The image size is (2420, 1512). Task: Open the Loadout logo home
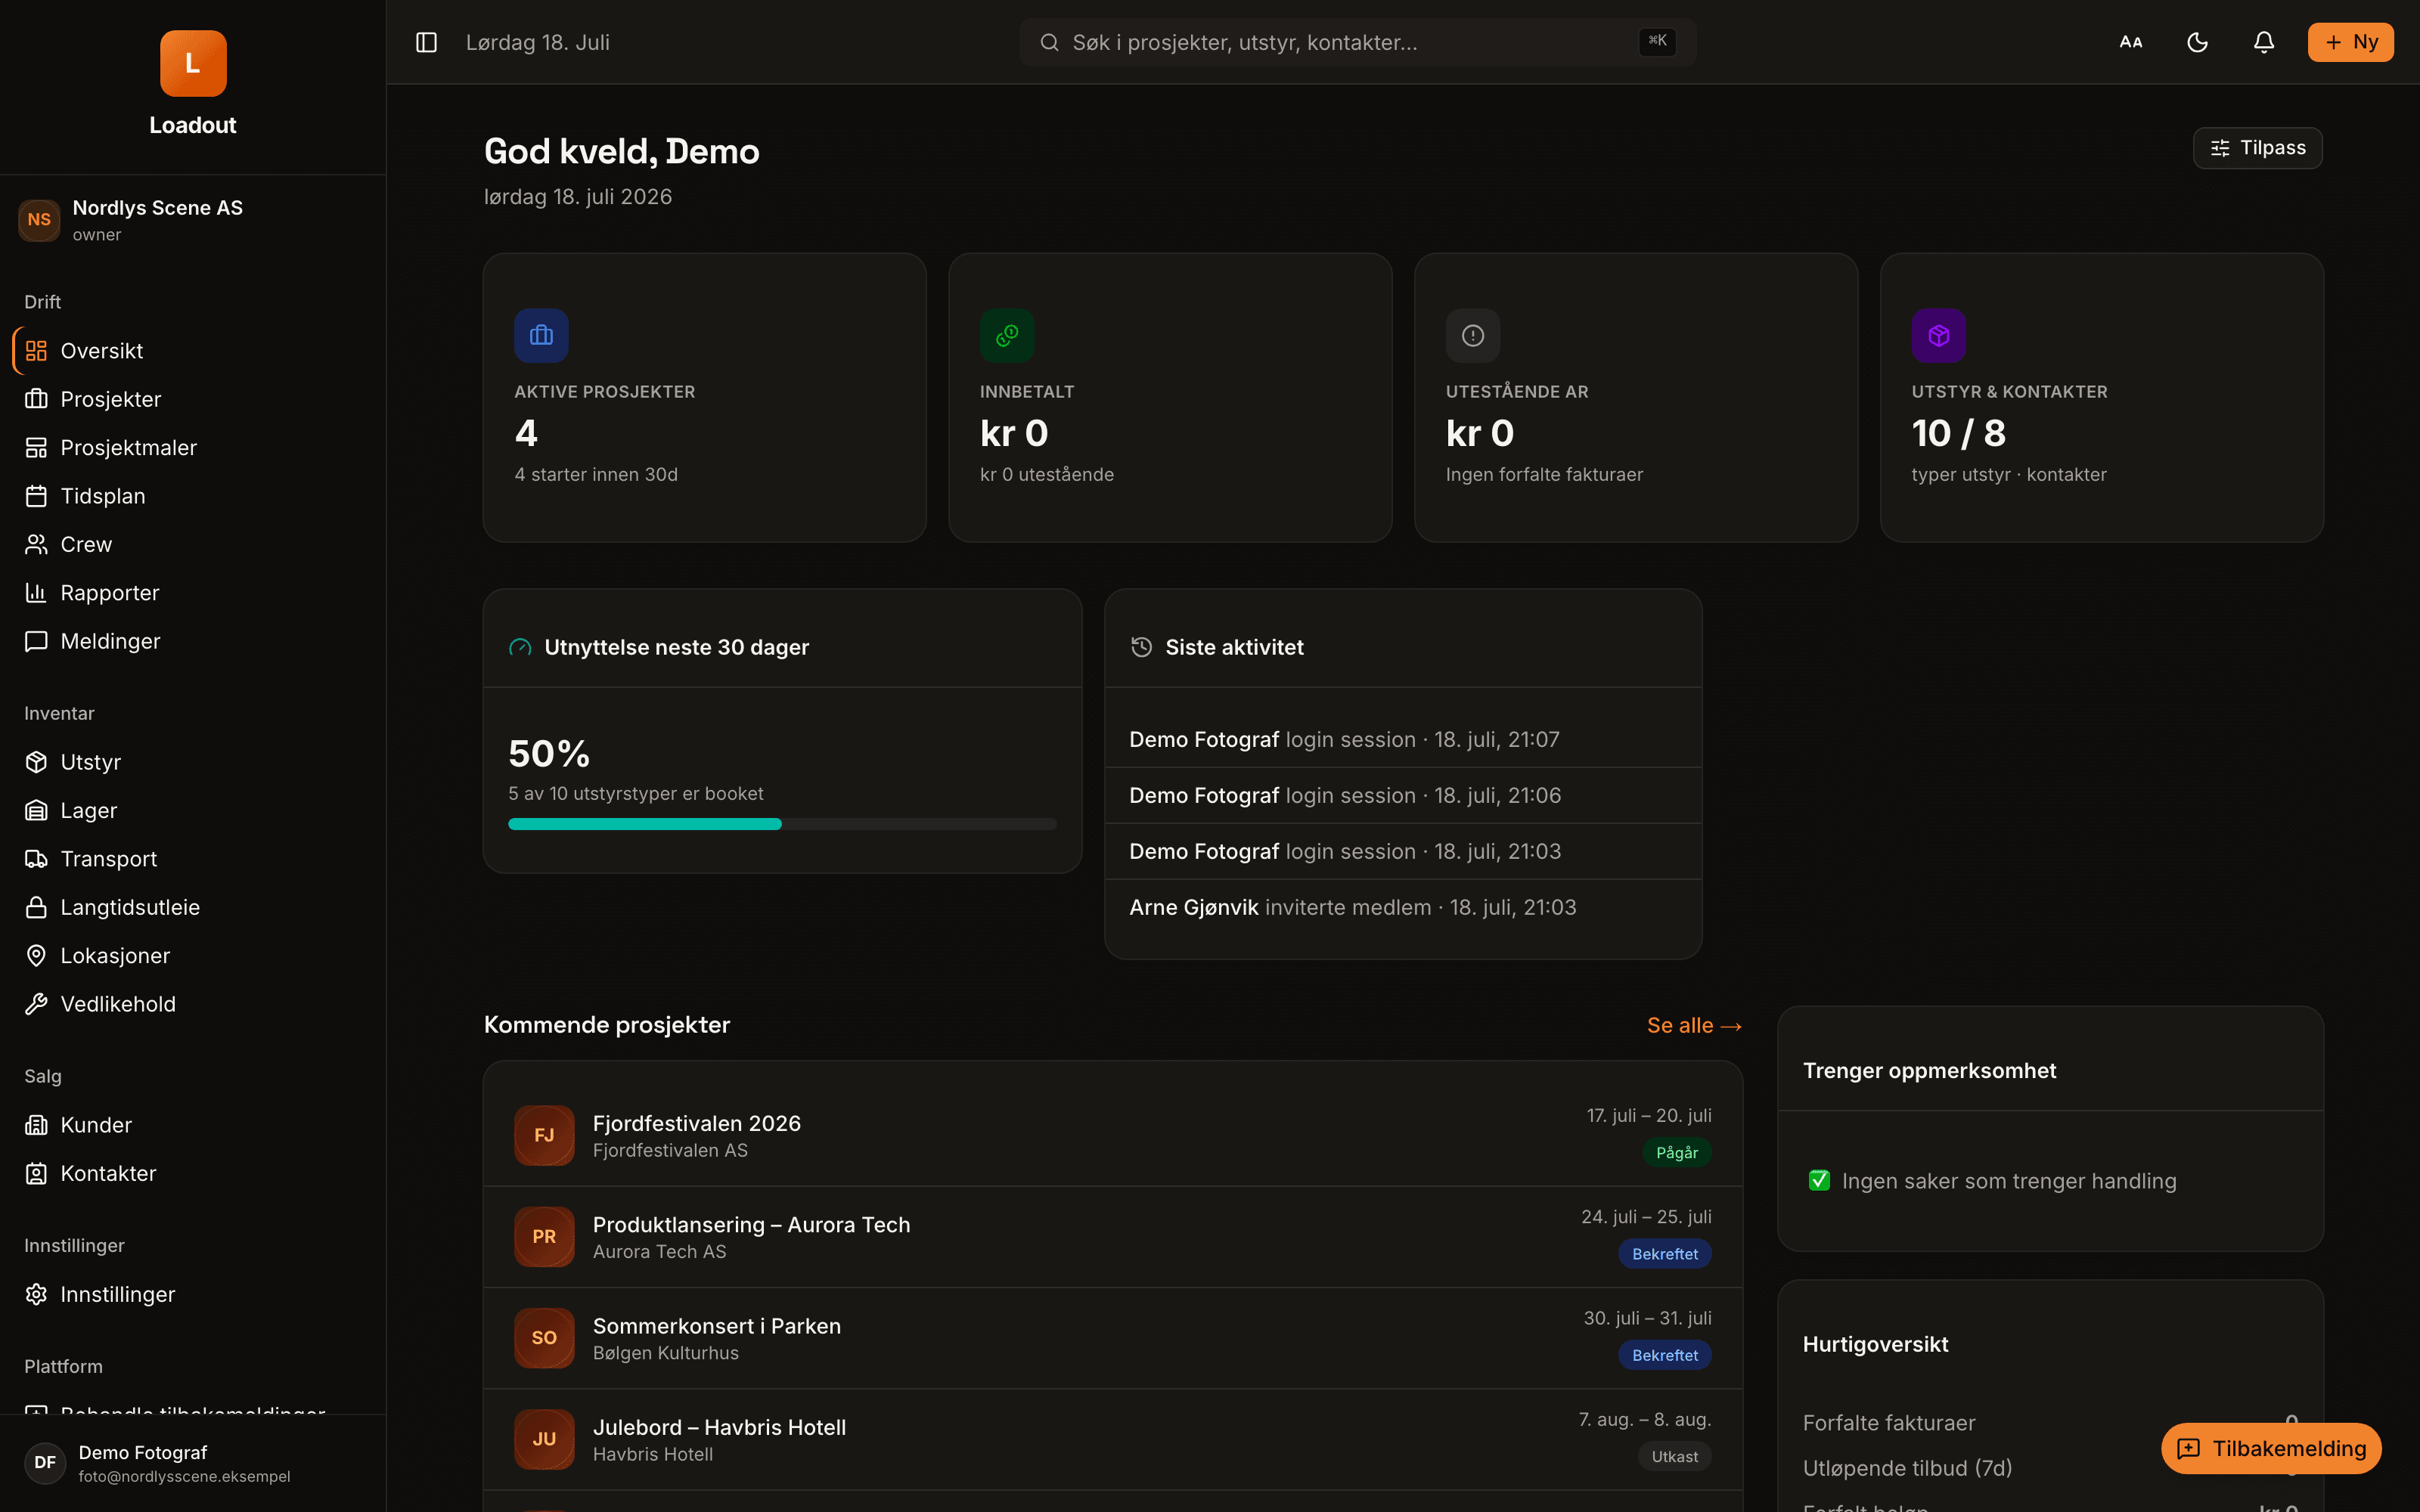pos(193,64)
